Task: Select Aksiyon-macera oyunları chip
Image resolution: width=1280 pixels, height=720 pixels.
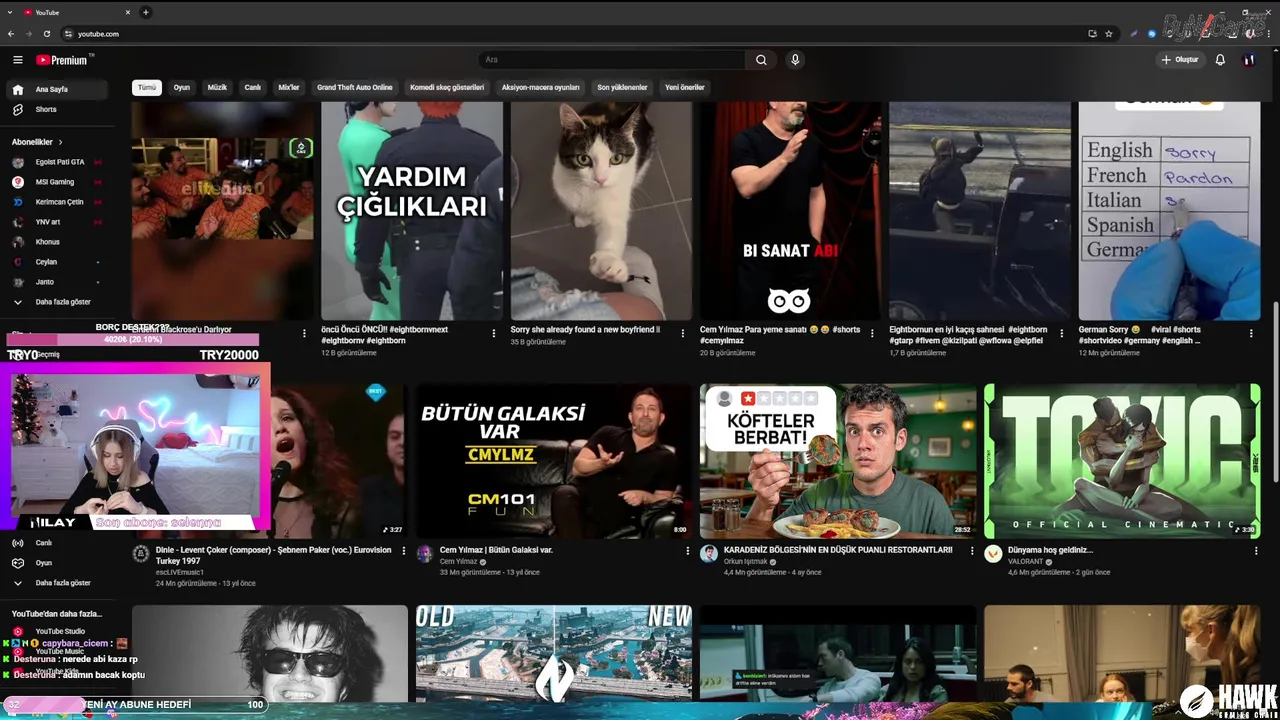Action: pyautogui.click(x=541, y=87)
